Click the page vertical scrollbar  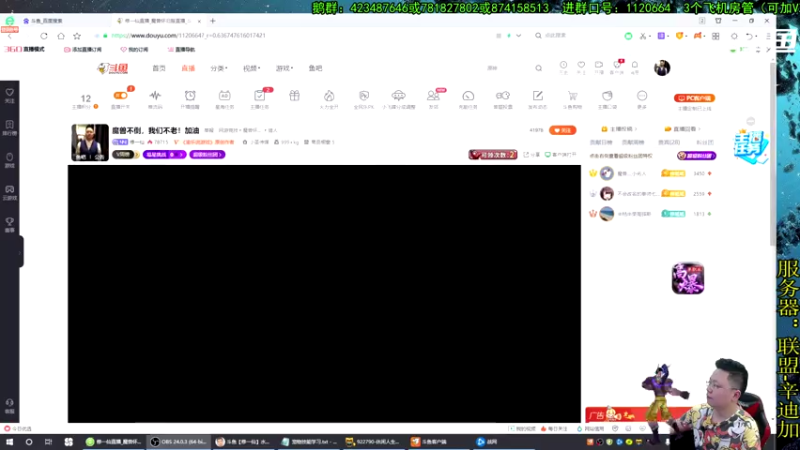pyautogui.click(x=772, y=153)
